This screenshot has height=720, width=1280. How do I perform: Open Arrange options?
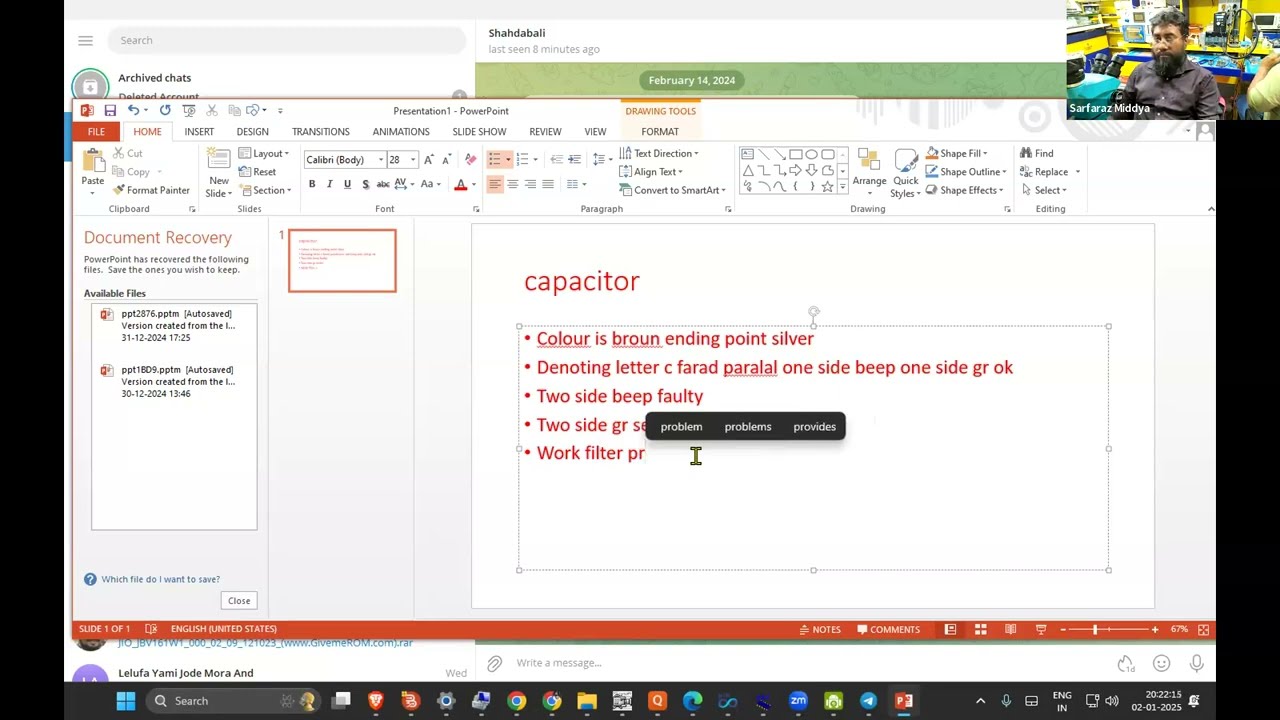tap(869, 172)
